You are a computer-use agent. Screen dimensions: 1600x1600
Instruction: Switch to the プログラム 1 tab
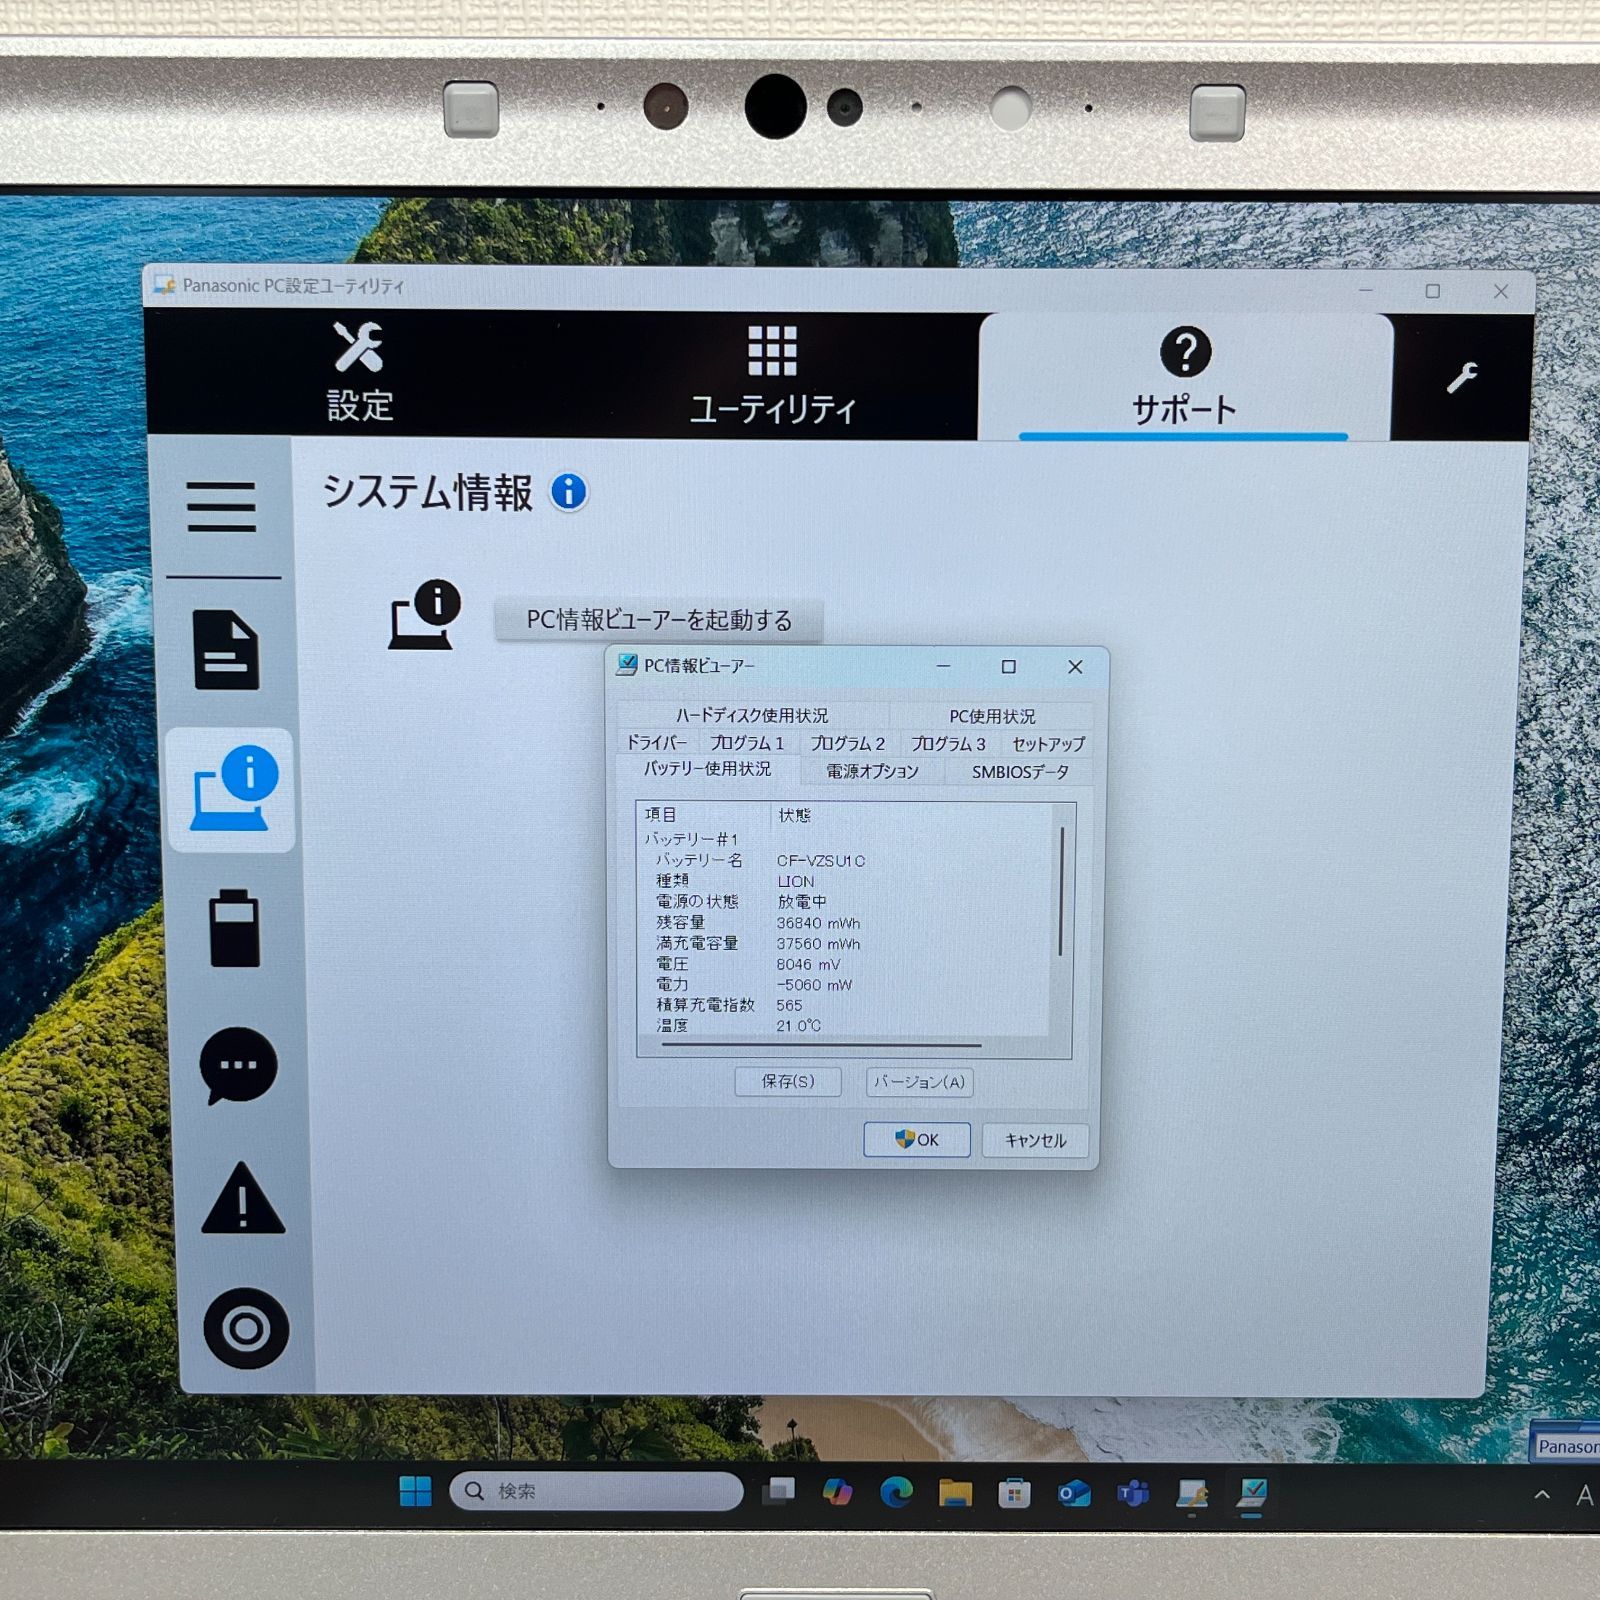[x=747, y=743]
